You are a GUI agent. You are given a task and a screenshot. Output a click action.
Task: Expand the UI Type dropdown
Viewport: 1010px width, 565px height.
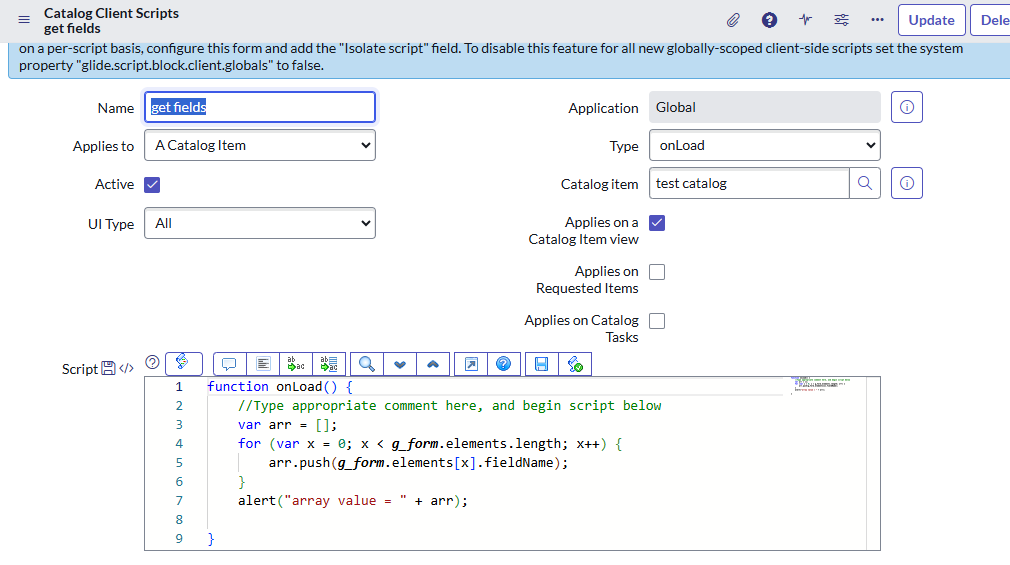260,224
